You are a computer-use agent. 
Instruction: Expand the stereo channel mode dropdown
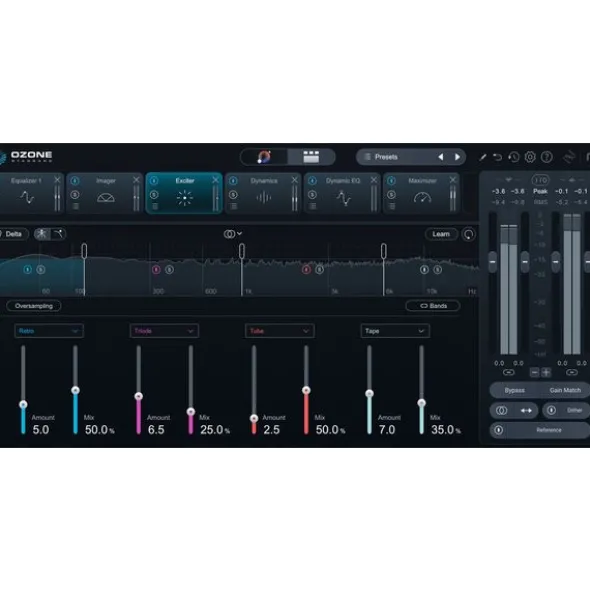(233, 234)
